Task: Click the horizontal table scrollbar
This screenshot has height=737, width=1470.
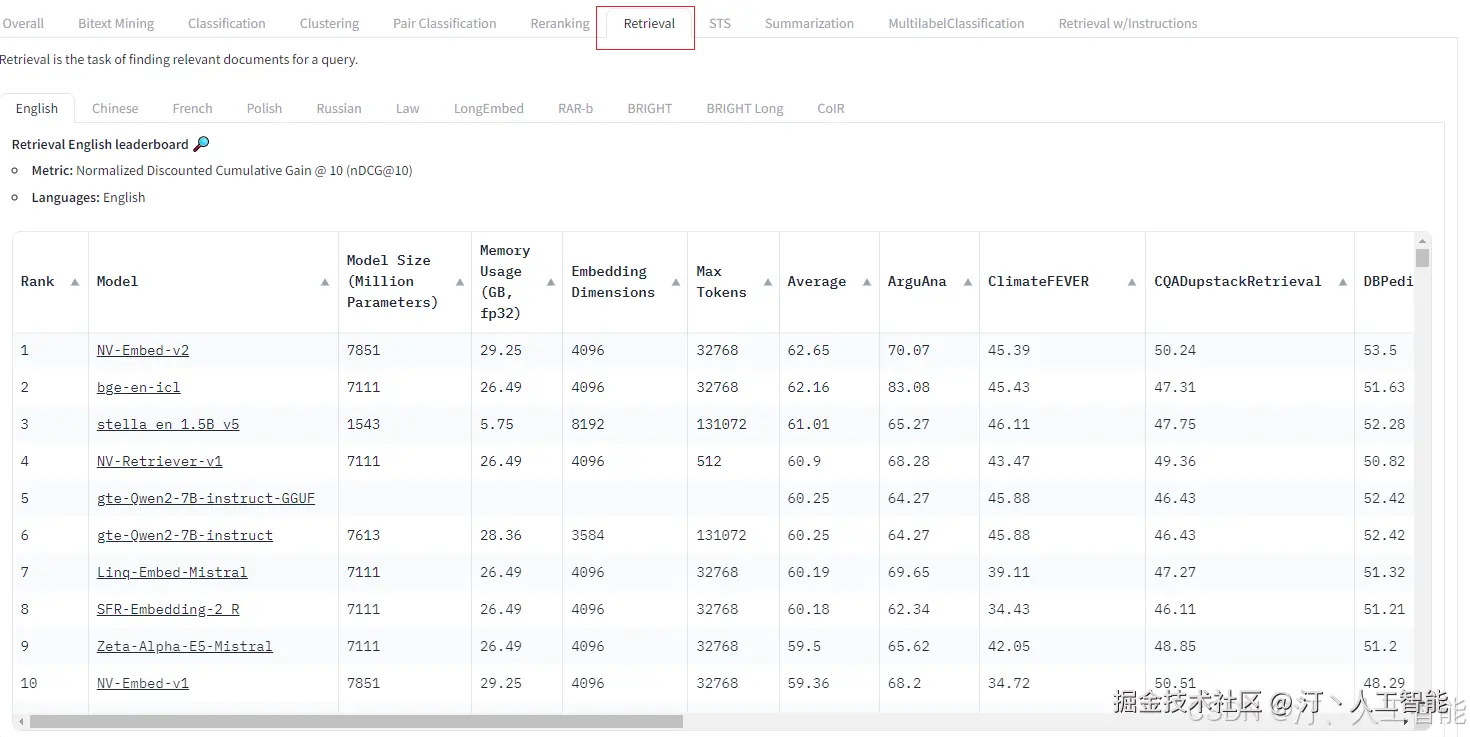Action: point(356,721)
